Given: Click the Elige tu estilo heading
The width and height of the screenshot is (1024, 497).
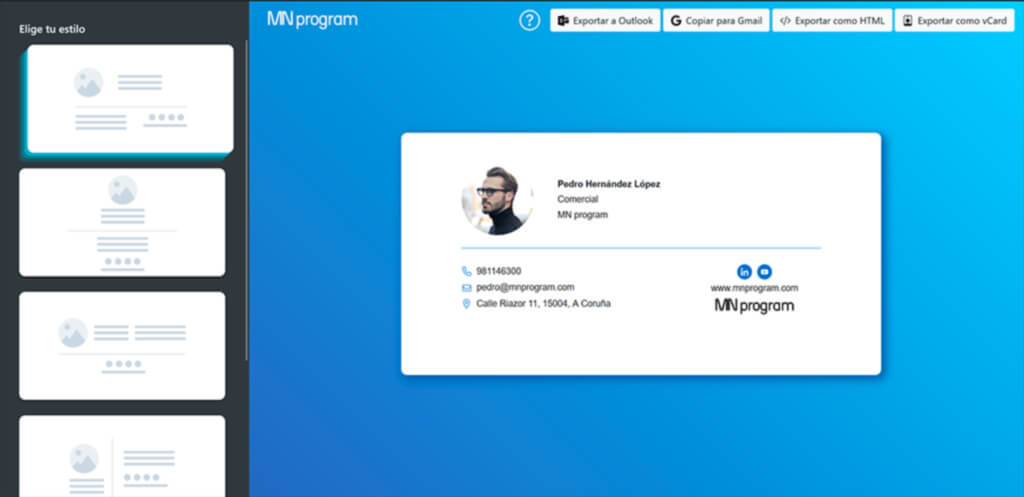Looking at the screenshot, I should click(52, 29).
